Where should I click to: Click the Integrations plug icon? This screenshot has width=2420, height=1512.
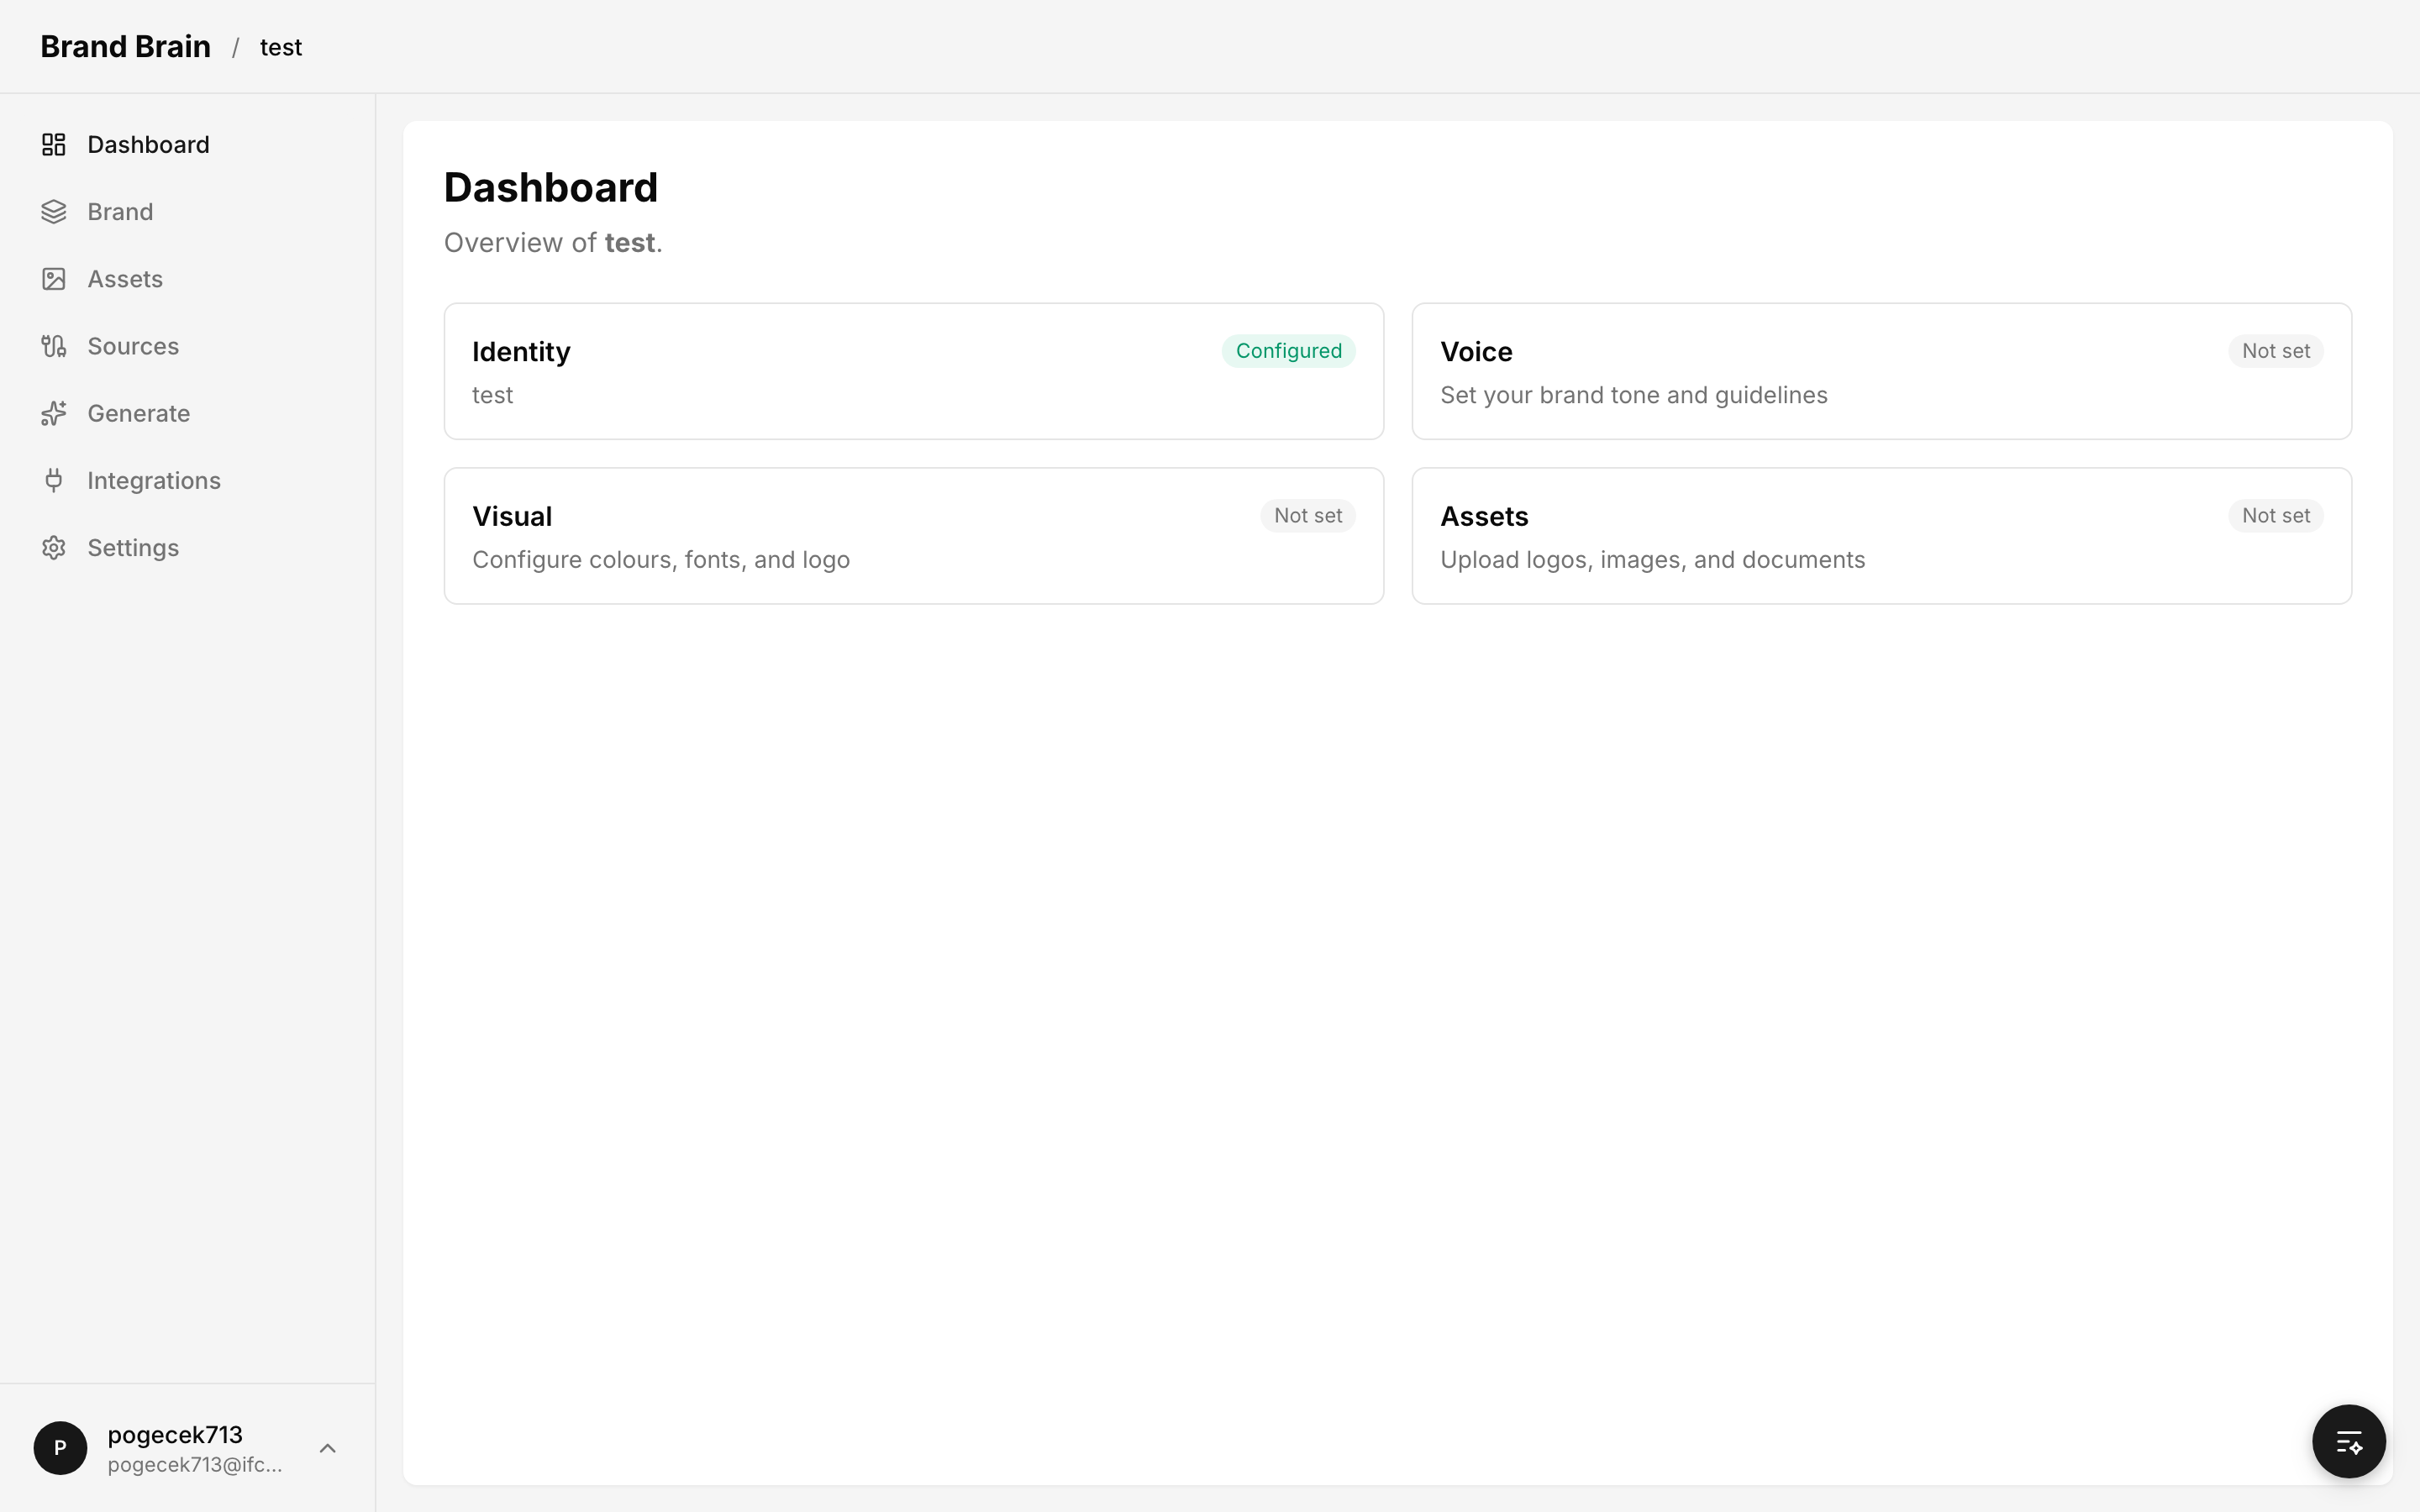click(x=54, y=480)
